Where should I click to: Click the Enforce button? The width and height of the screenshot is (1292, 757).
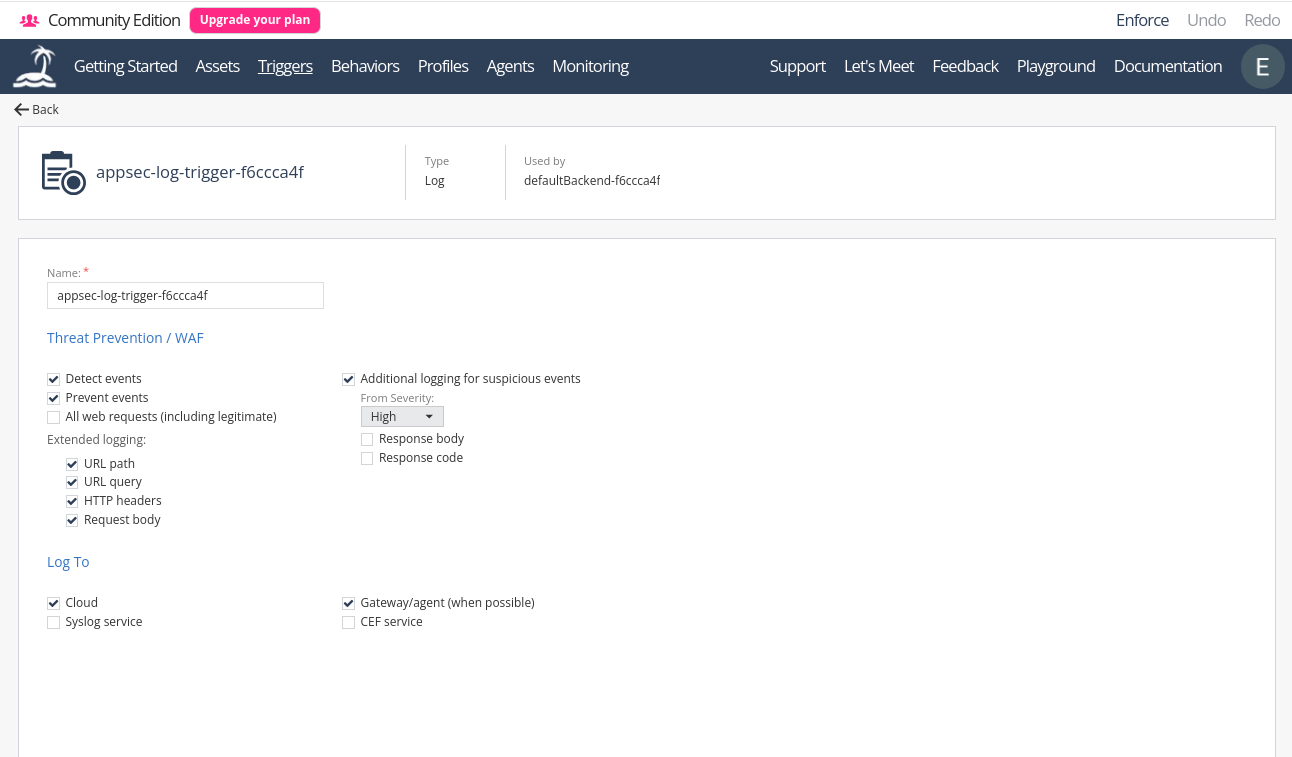pyautogui.click(x=1142, y=20)
